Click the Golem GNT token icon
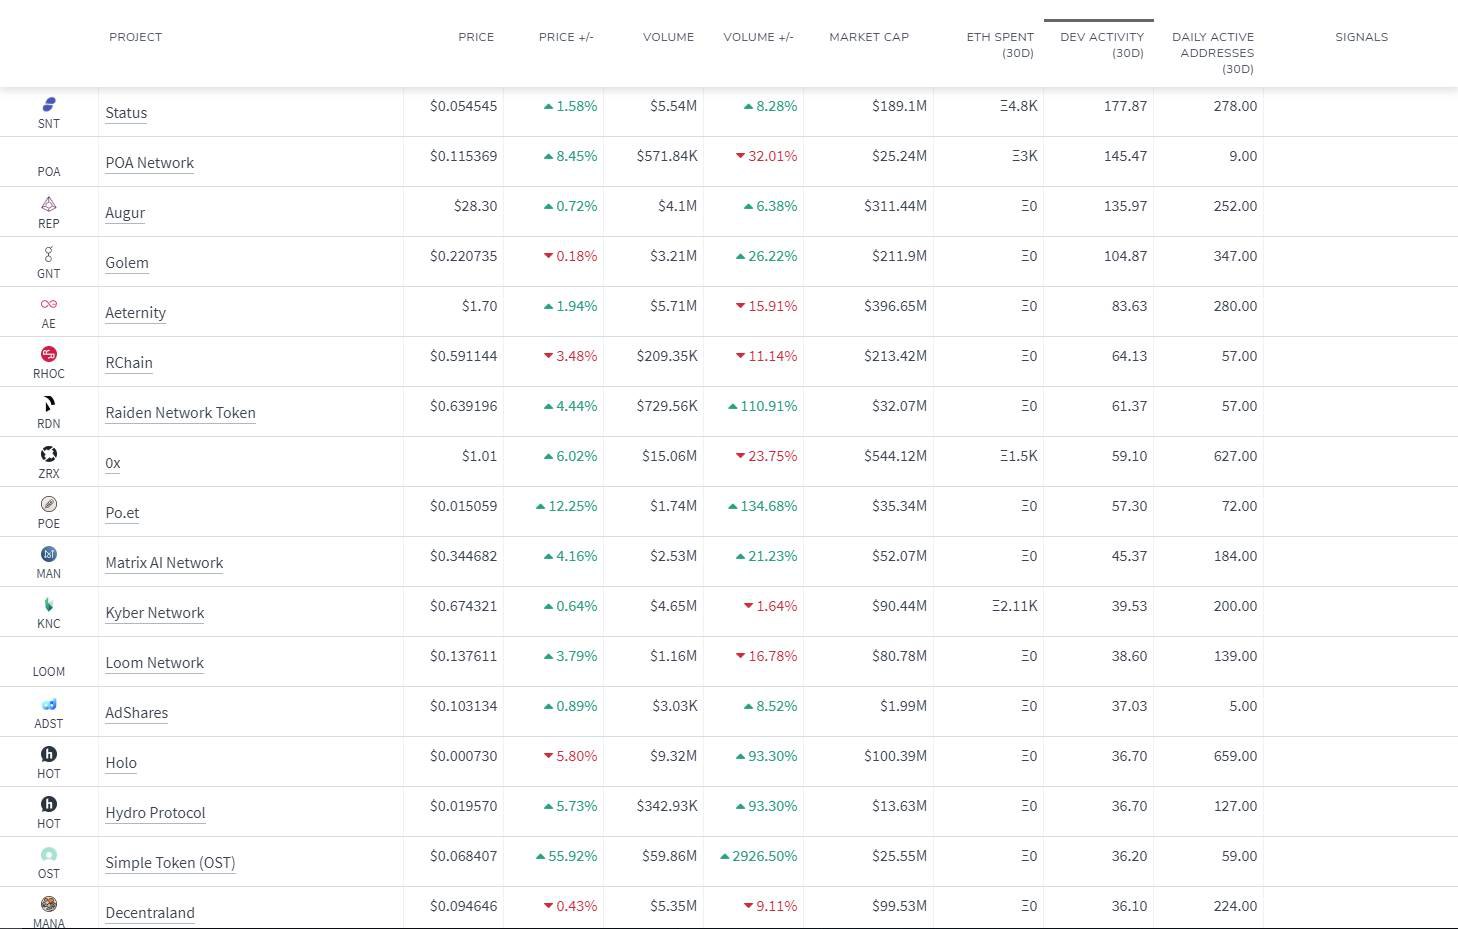The width and height of the screenshot is (1458, 929). click(49, 254)
